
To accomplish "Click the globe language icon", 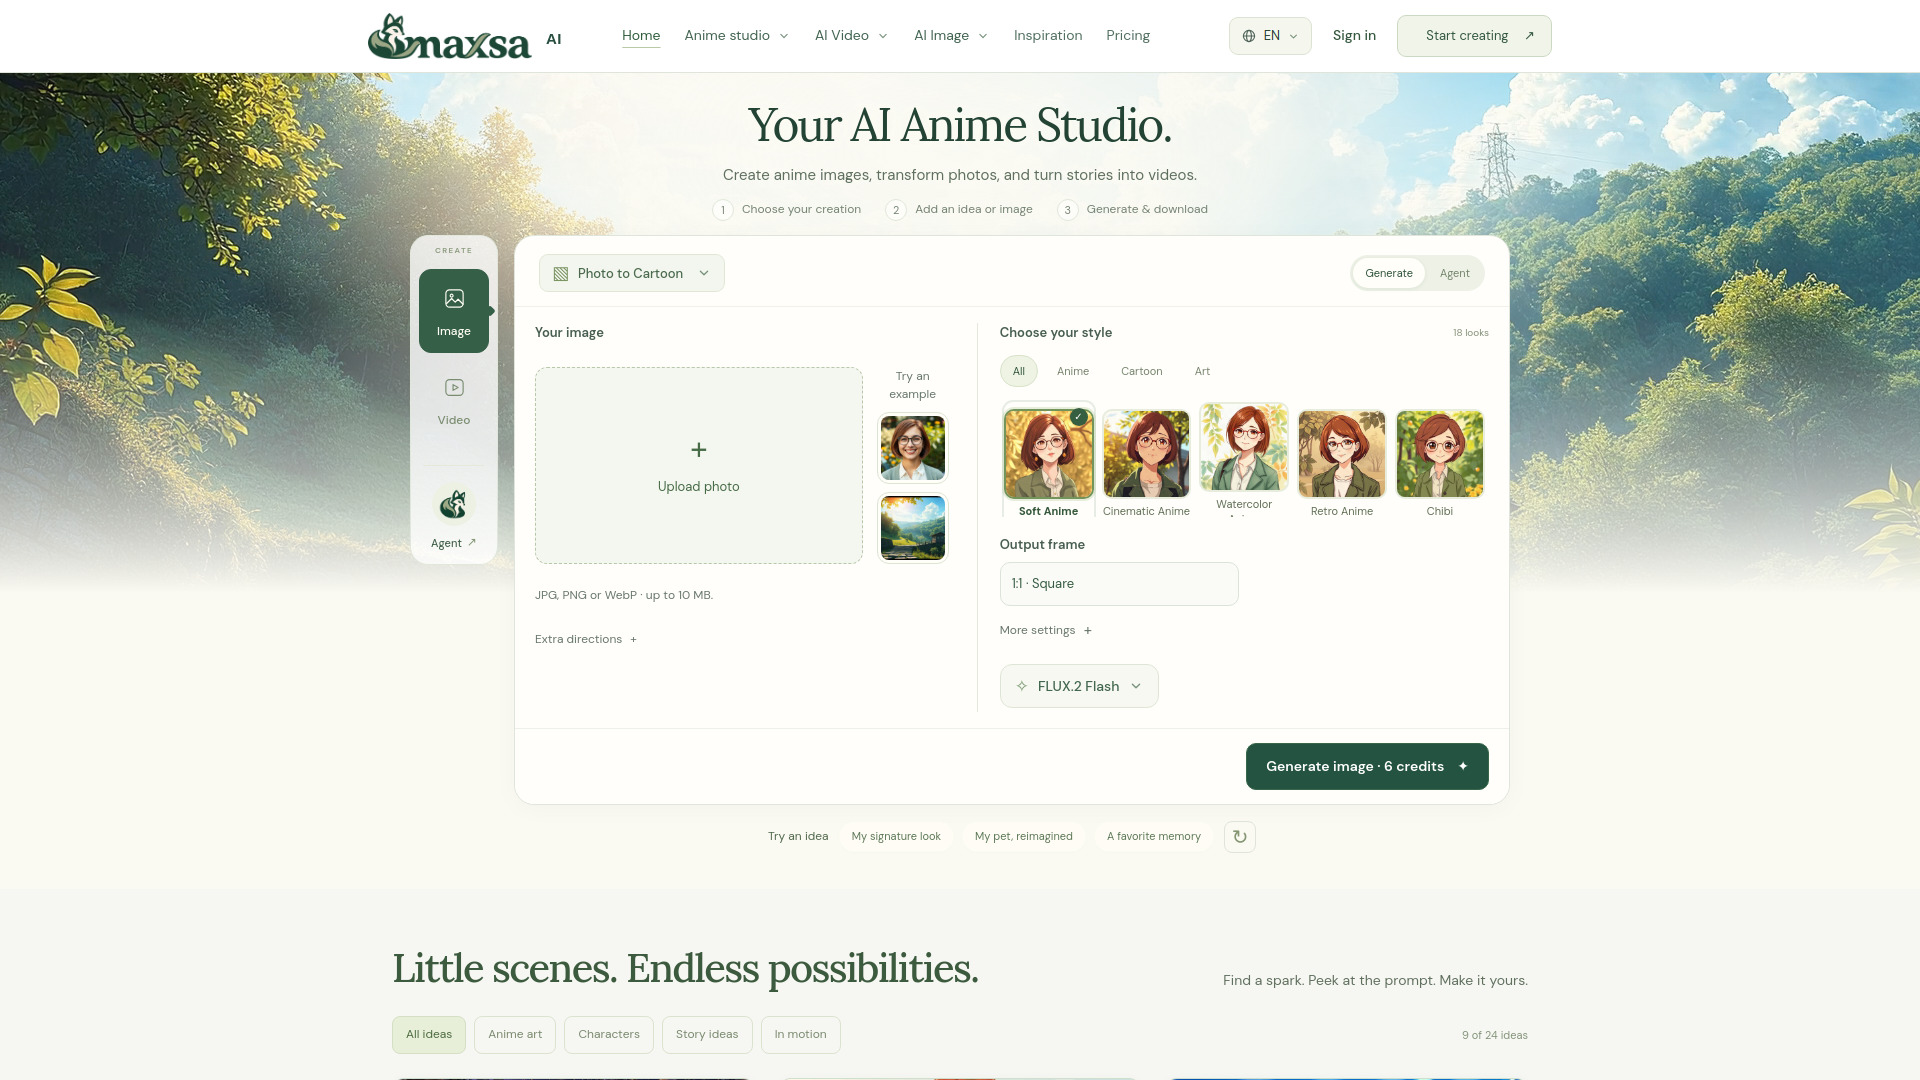I will pos(1249,36).
